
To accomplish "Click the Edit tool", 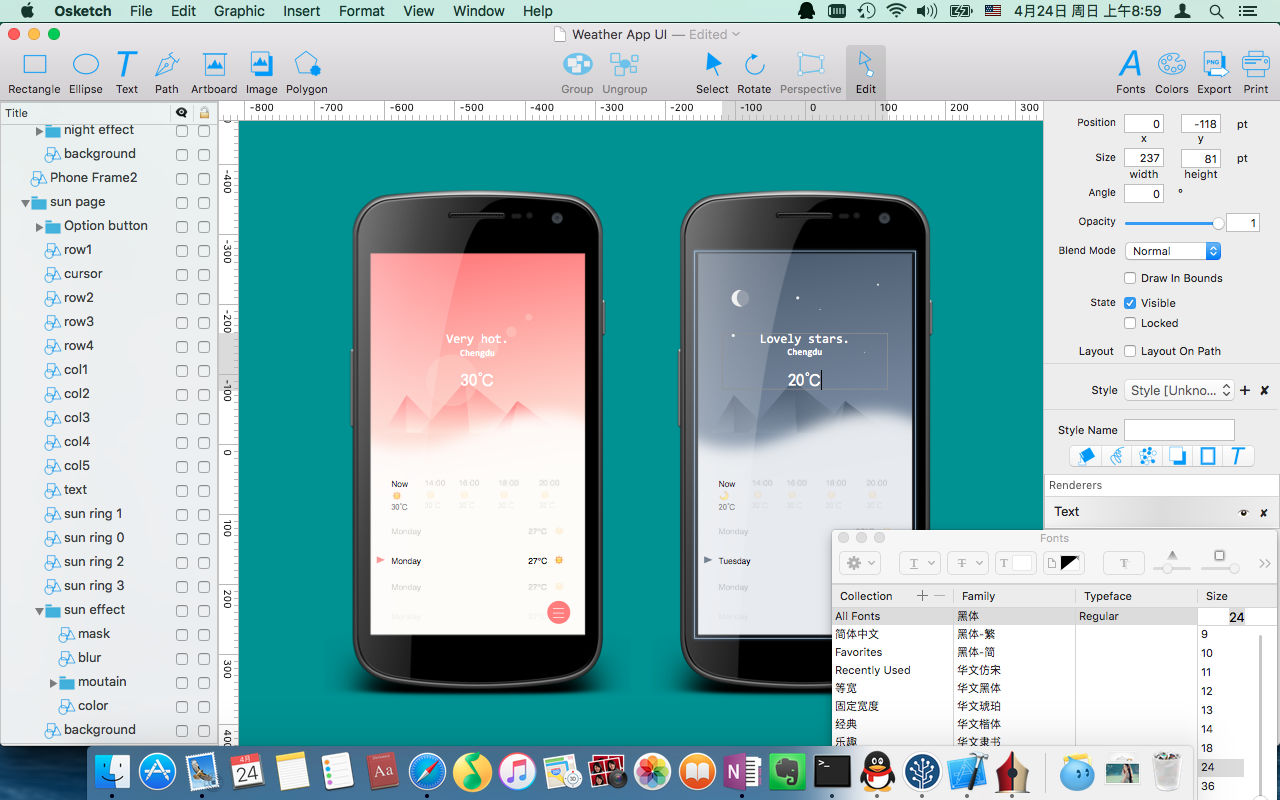I will click(865, 73).
